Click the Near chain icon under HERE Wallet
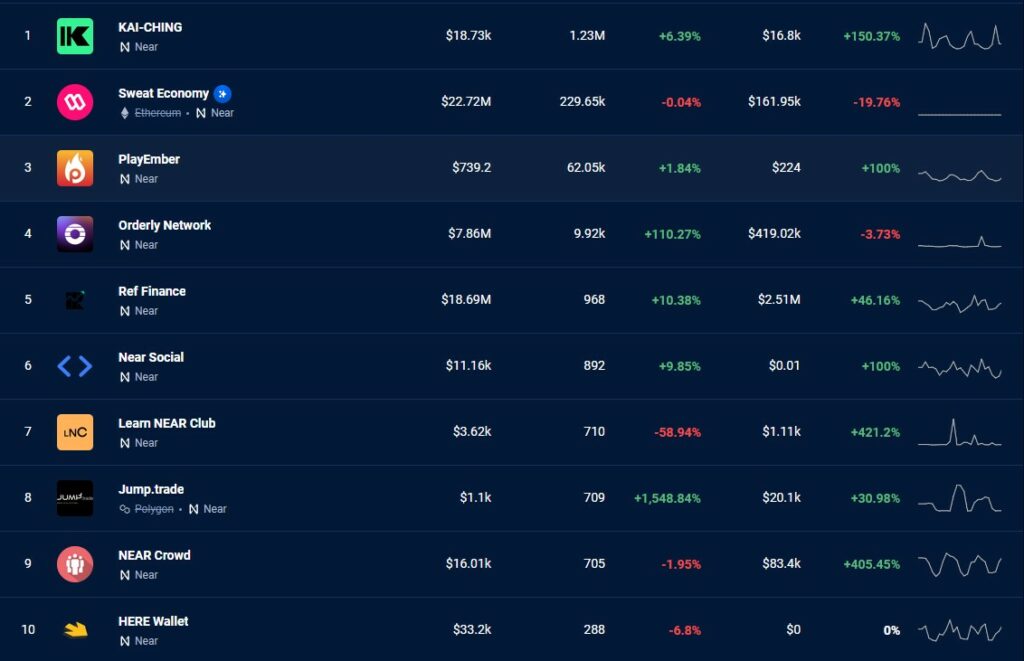The image size is (1024, 661). 125,641
